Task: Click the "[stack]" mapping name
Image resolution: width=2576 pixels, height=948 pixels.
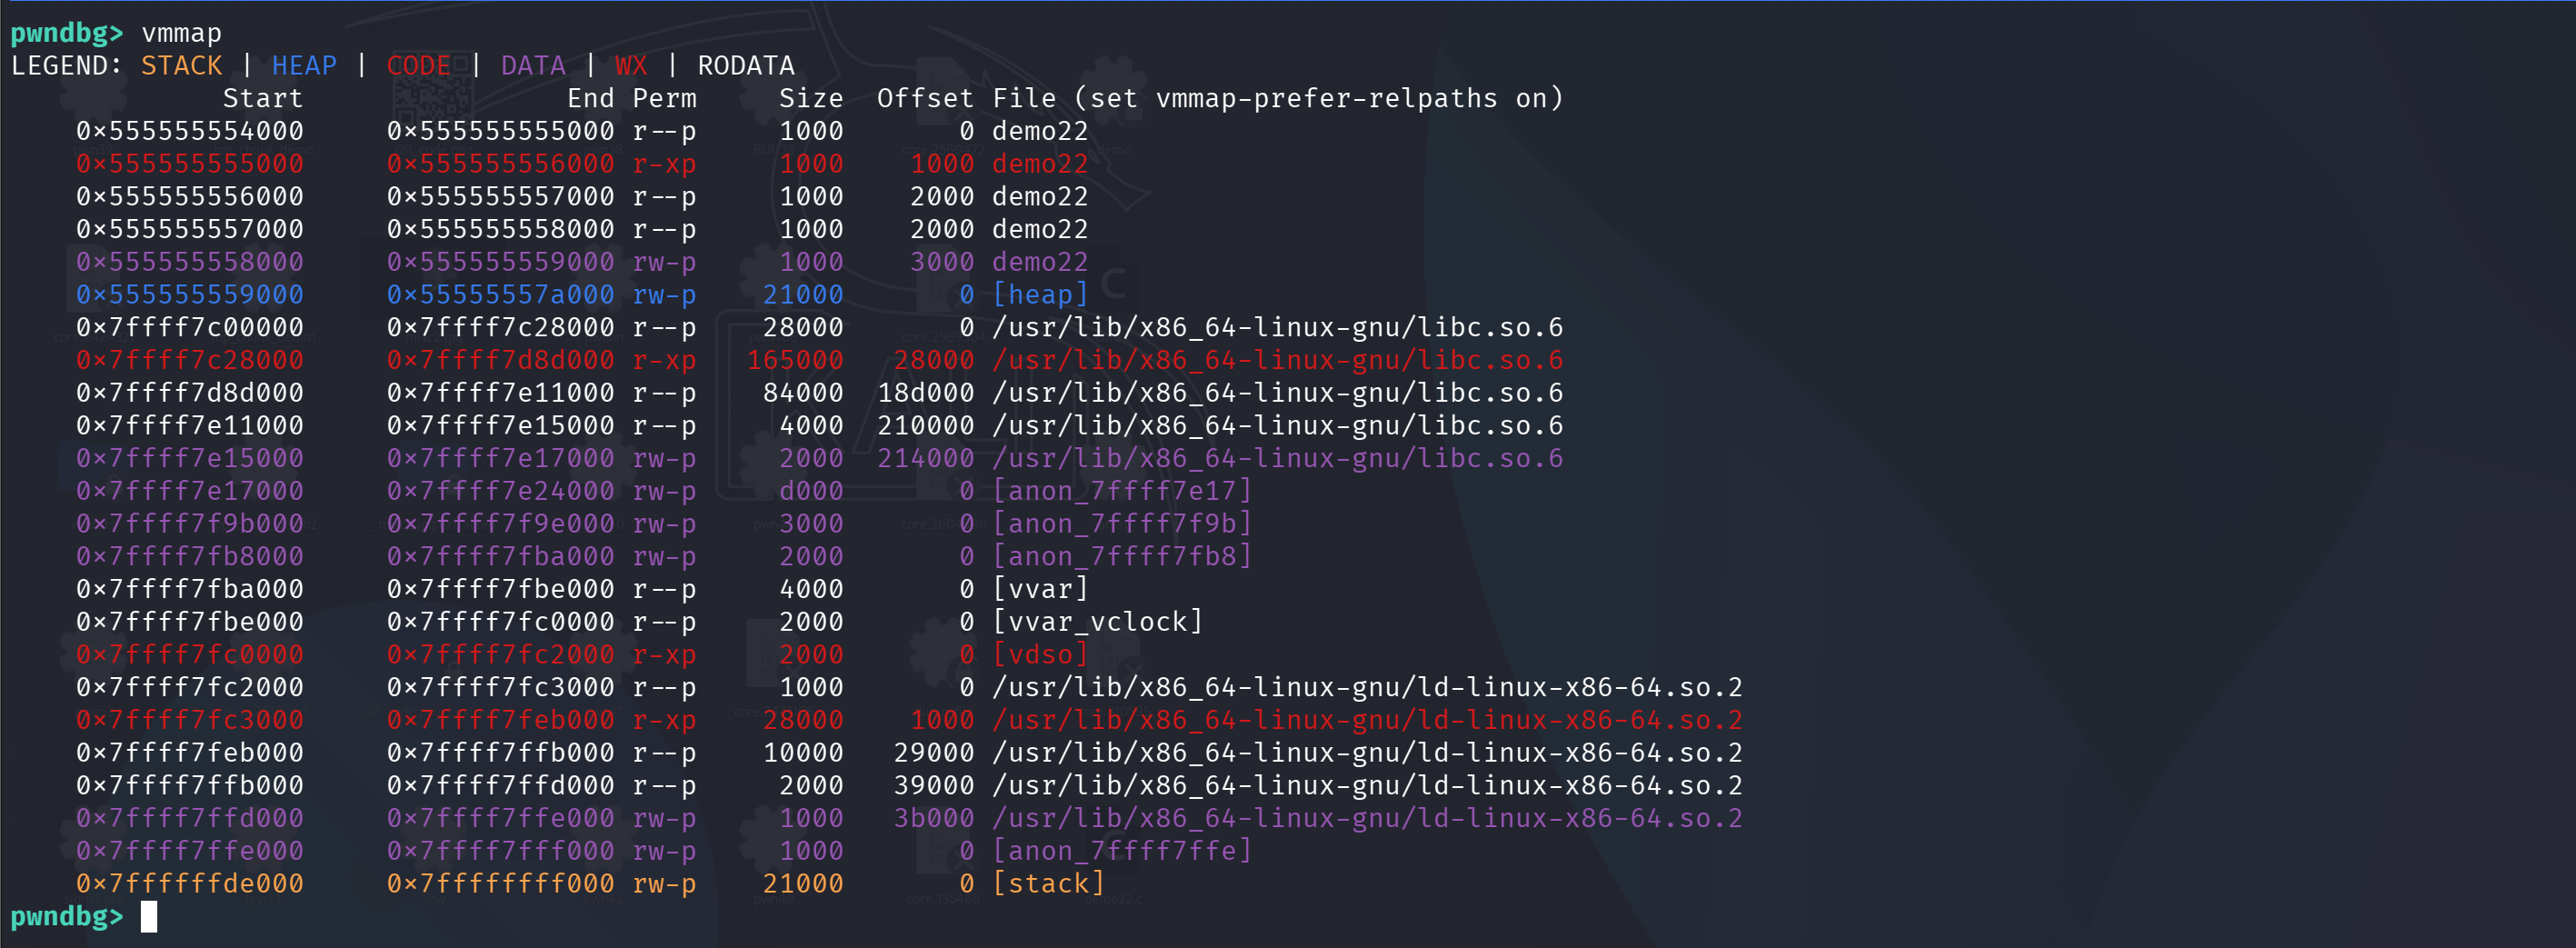Action: click(x=1048, y=884)
